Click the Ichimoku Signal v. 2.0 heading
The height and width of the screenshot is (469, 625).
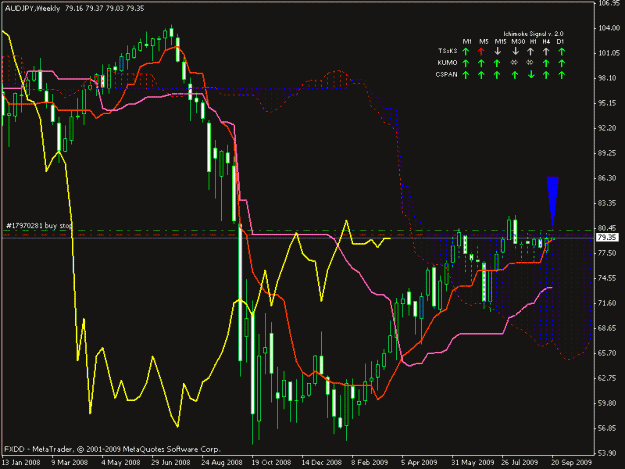tap(533, 34)
